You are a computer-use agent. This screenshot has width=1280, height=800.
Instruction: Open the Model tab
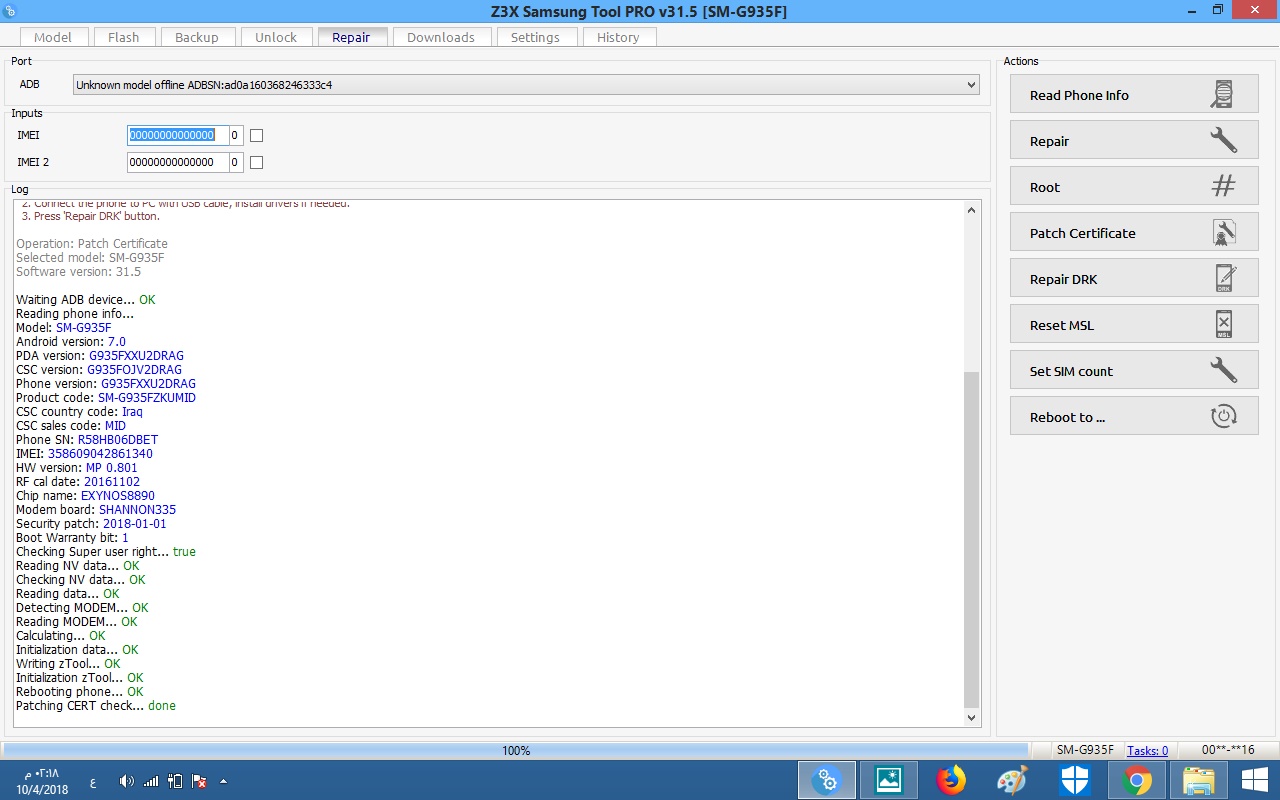pyautogui.click(x=53, y=37)
